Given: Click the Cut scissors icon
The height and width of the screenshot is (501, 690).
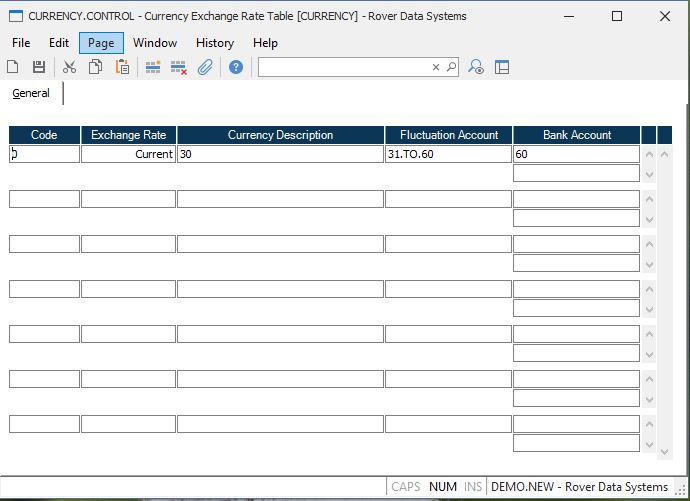Looking at the screenshot, I should [x=69, y=67].
